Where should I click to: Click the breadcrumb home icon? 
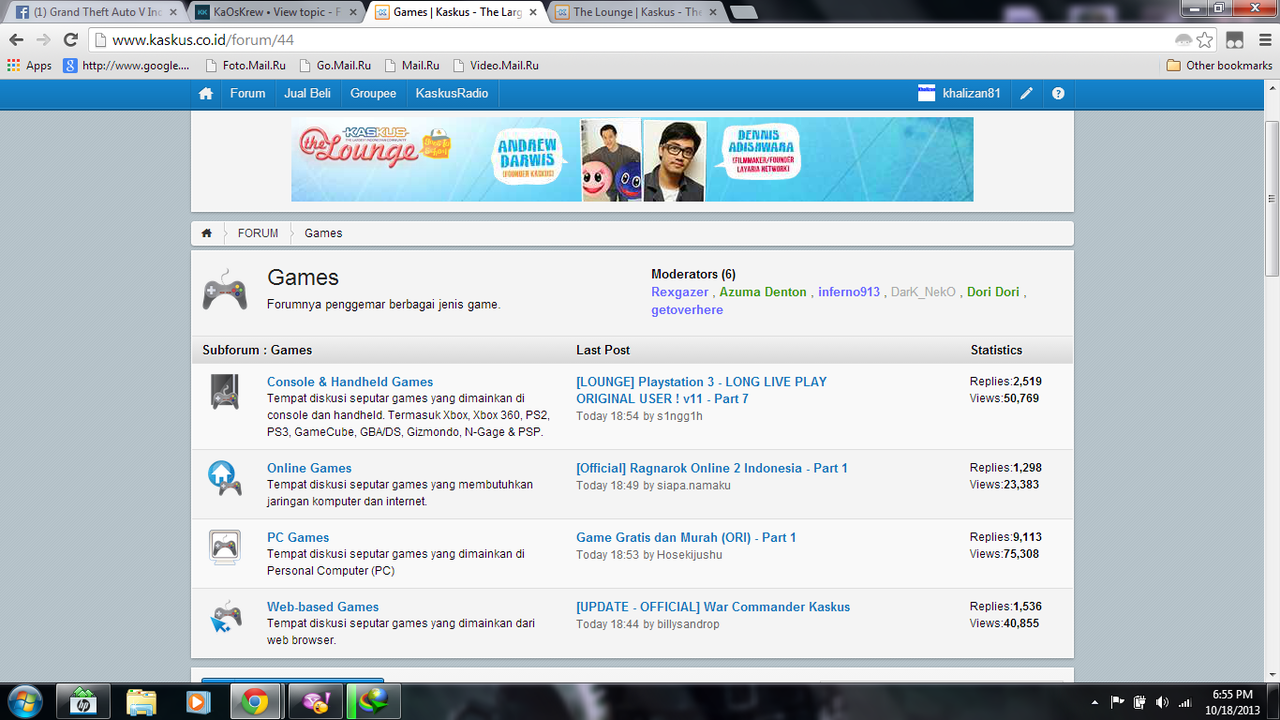coord(206,233)
